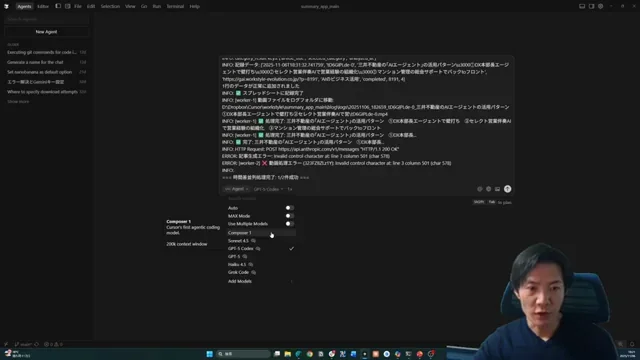Click the at-mention icon in chat input

click(480, 189)
